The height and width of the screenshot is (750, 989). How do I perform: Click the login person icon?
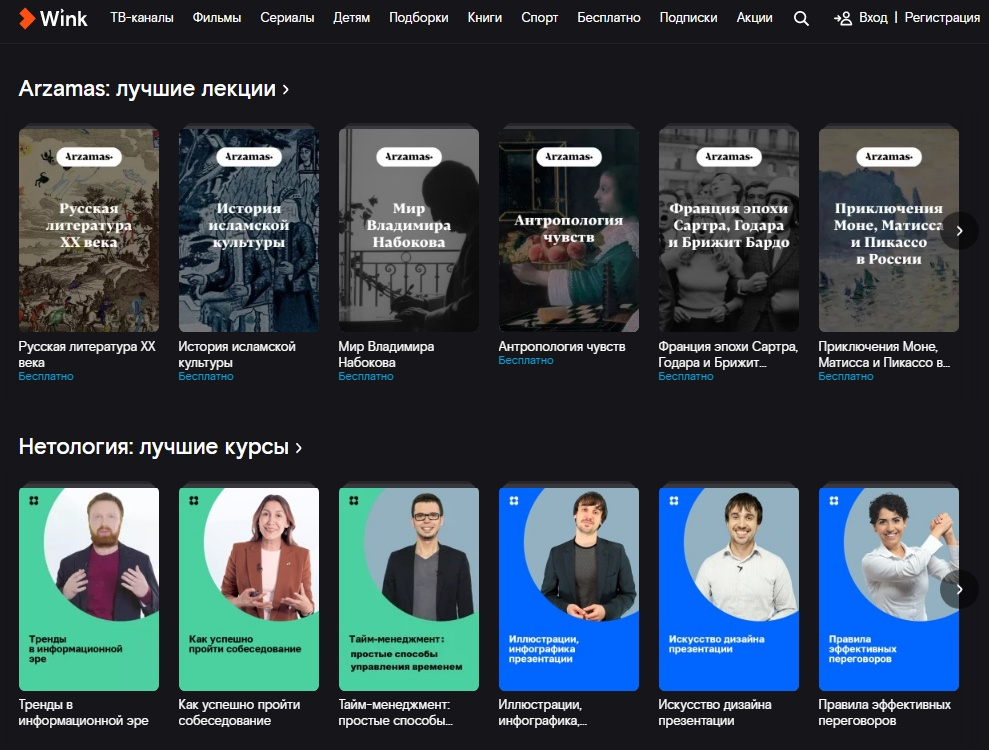tap(843, 18)
